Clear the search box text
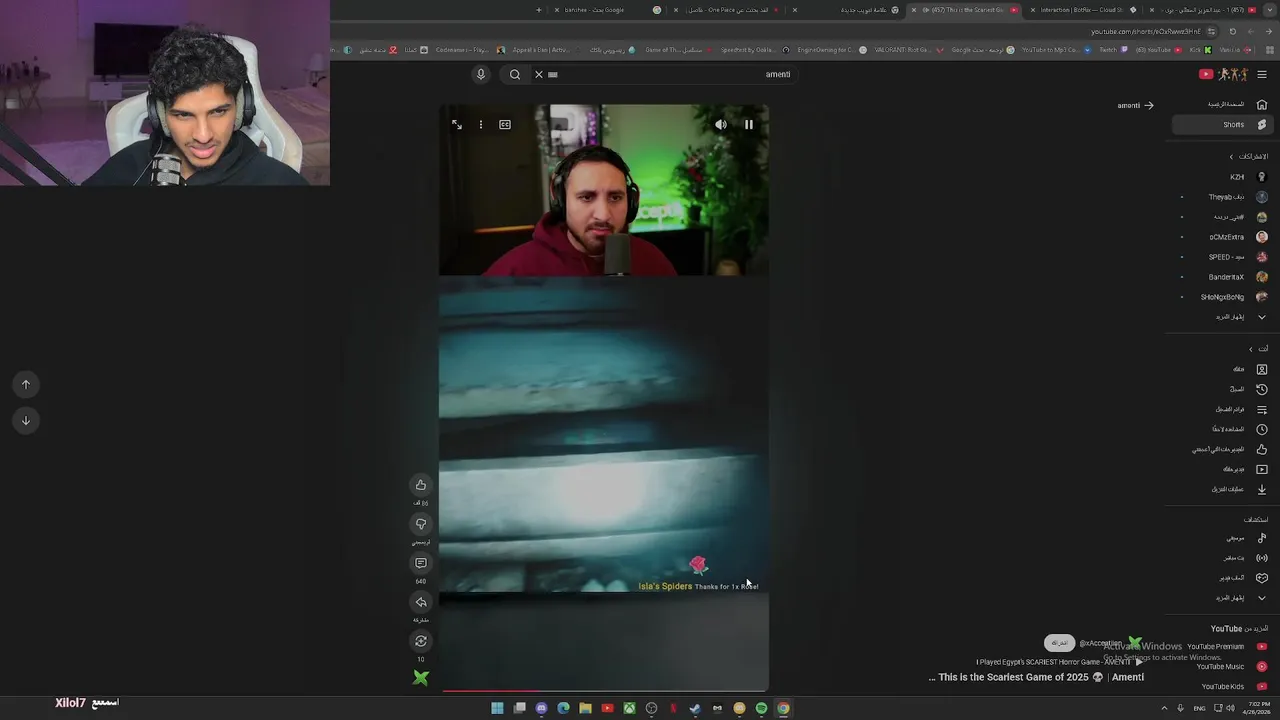1280x720 pixels. click(x=538, y=74)
